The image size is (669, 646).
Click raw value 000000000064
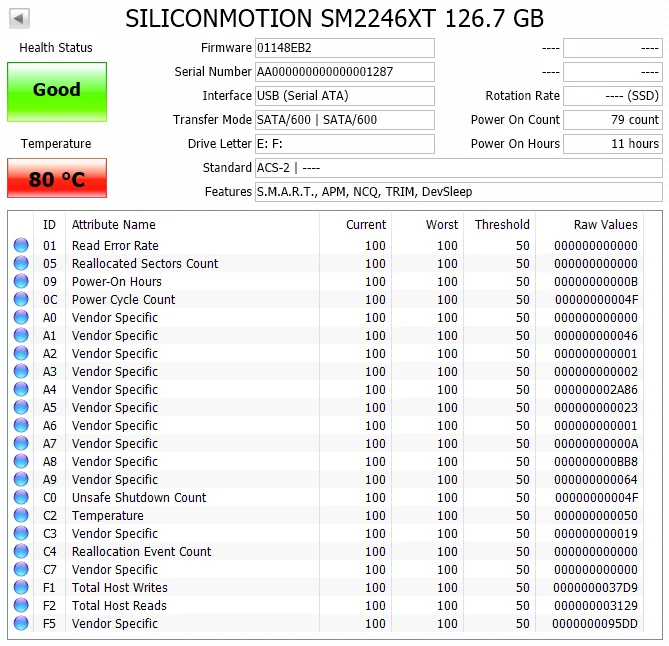tap(596, 480)
